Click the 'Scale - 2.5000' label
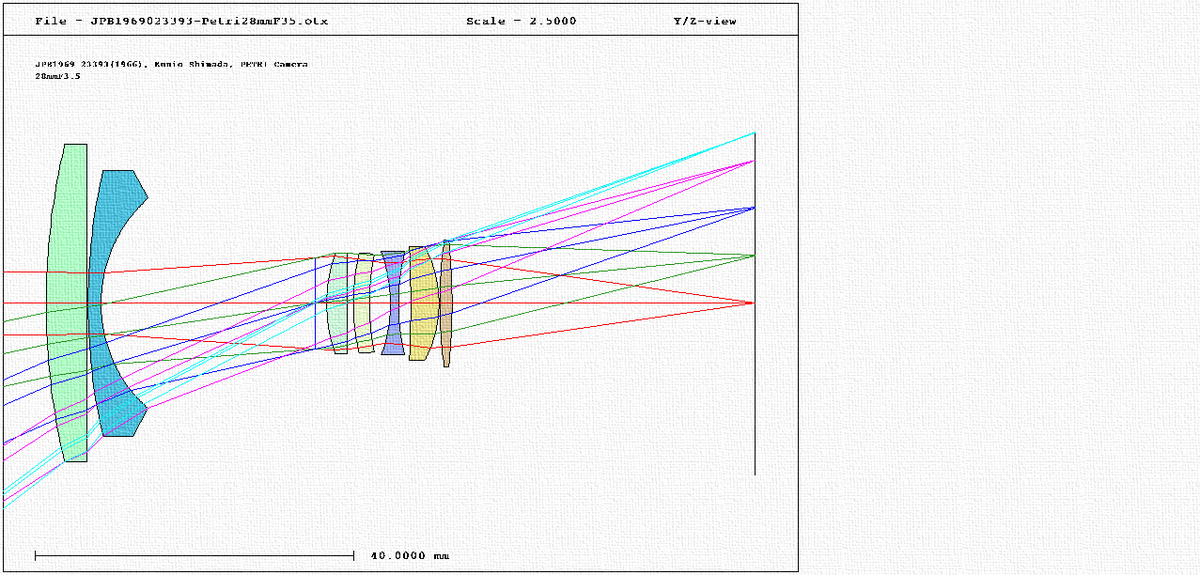The image size is (1200, 575). [521, 21]
